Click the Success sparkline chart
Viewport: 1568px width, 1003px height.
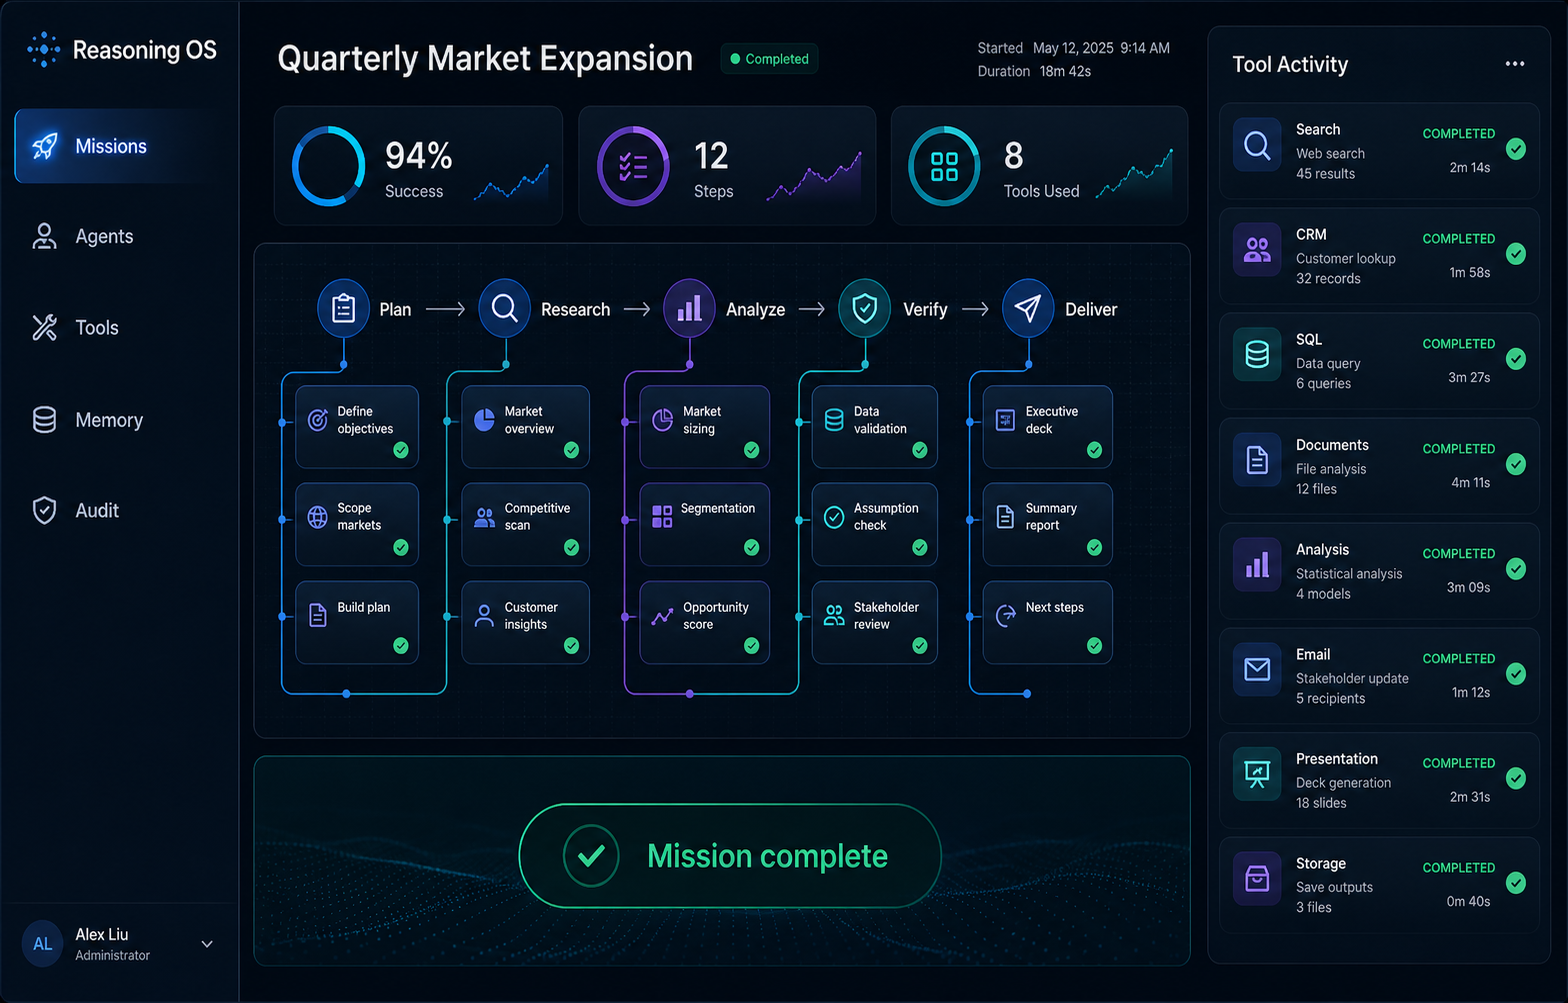click(512, 181)
